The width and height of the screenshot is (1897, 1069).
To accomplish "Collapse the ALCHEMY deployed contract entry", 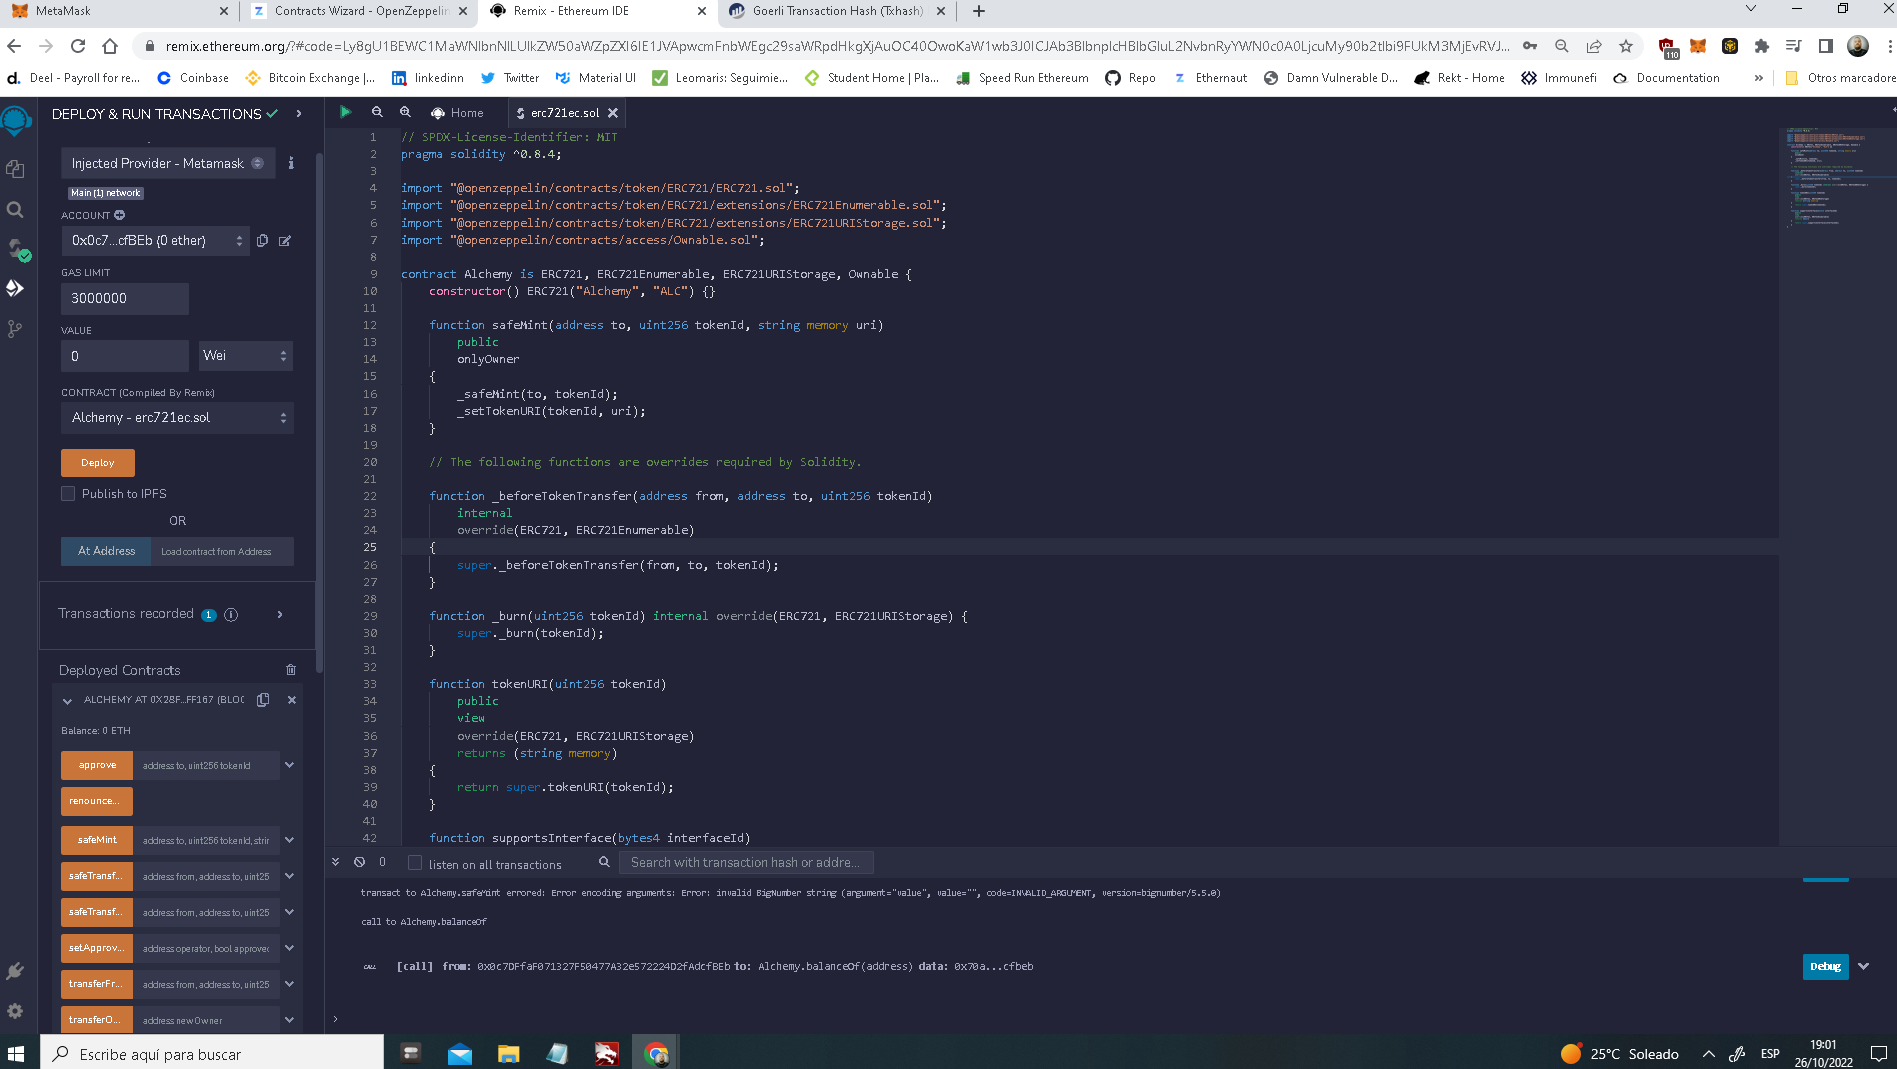I will point(67,700).
